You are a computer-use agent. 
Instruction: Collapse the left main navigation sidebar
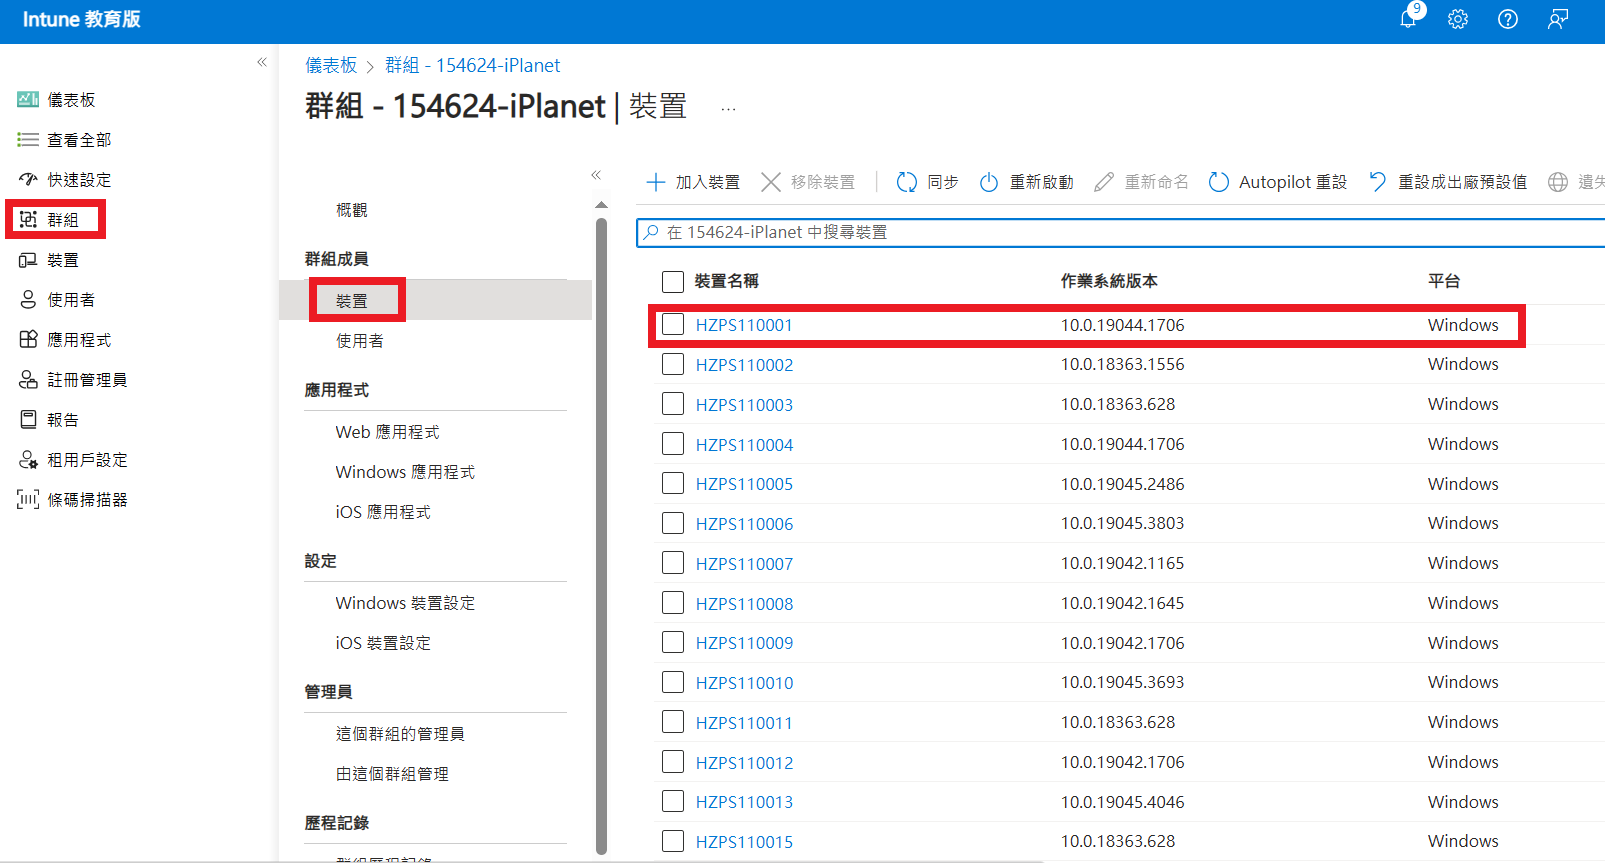click(x=262, y=62)
